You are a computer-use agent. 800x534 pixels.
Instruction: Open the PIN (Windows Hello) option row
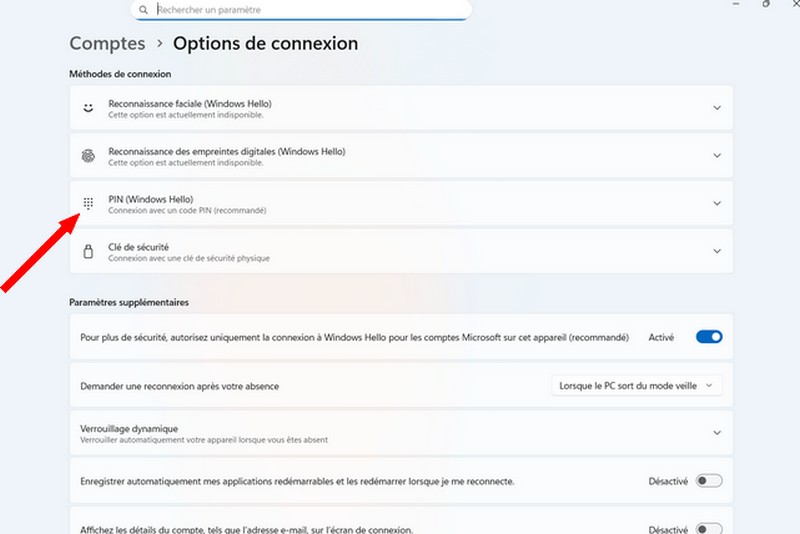pyautogui.click(x=400, y=203)
